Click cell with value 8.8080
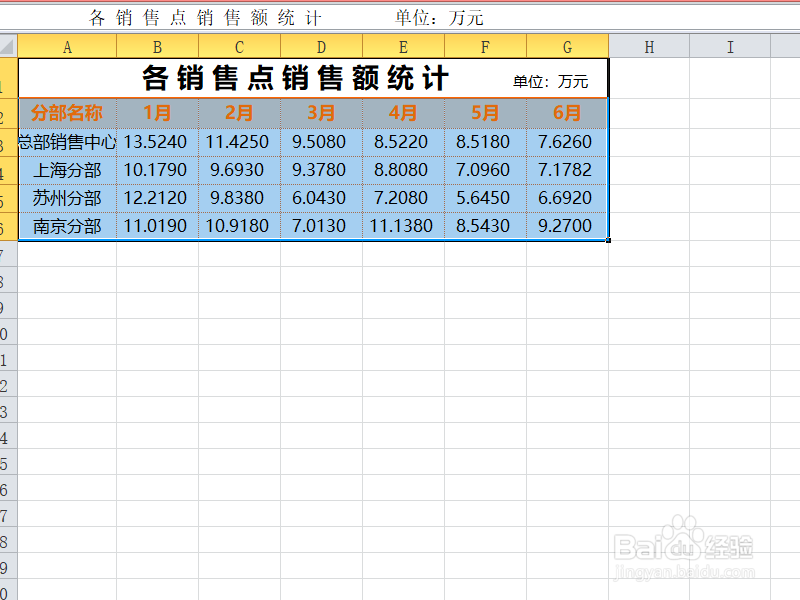Viewport: 800px width, 600px height. (404, 170)
